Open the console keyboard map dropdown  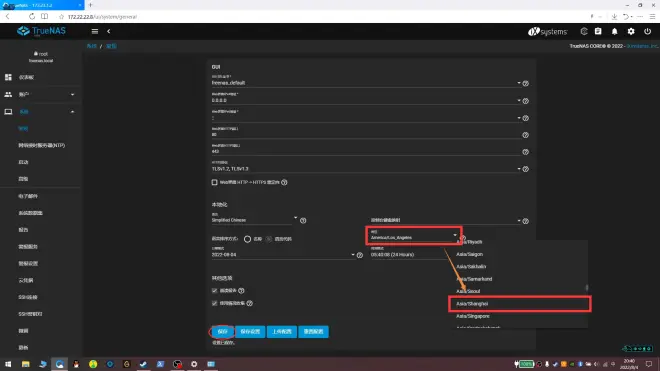click(x=446, y=220)
